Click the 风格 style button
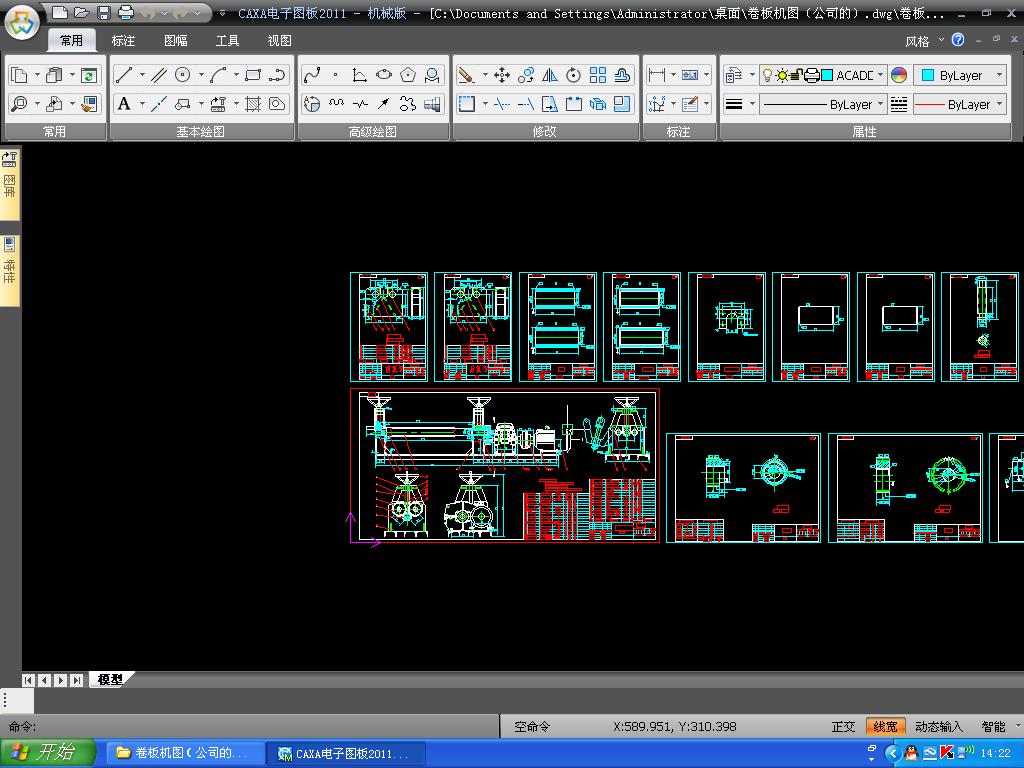Viewport: 1024px width, 768px height. pos(917,41)
